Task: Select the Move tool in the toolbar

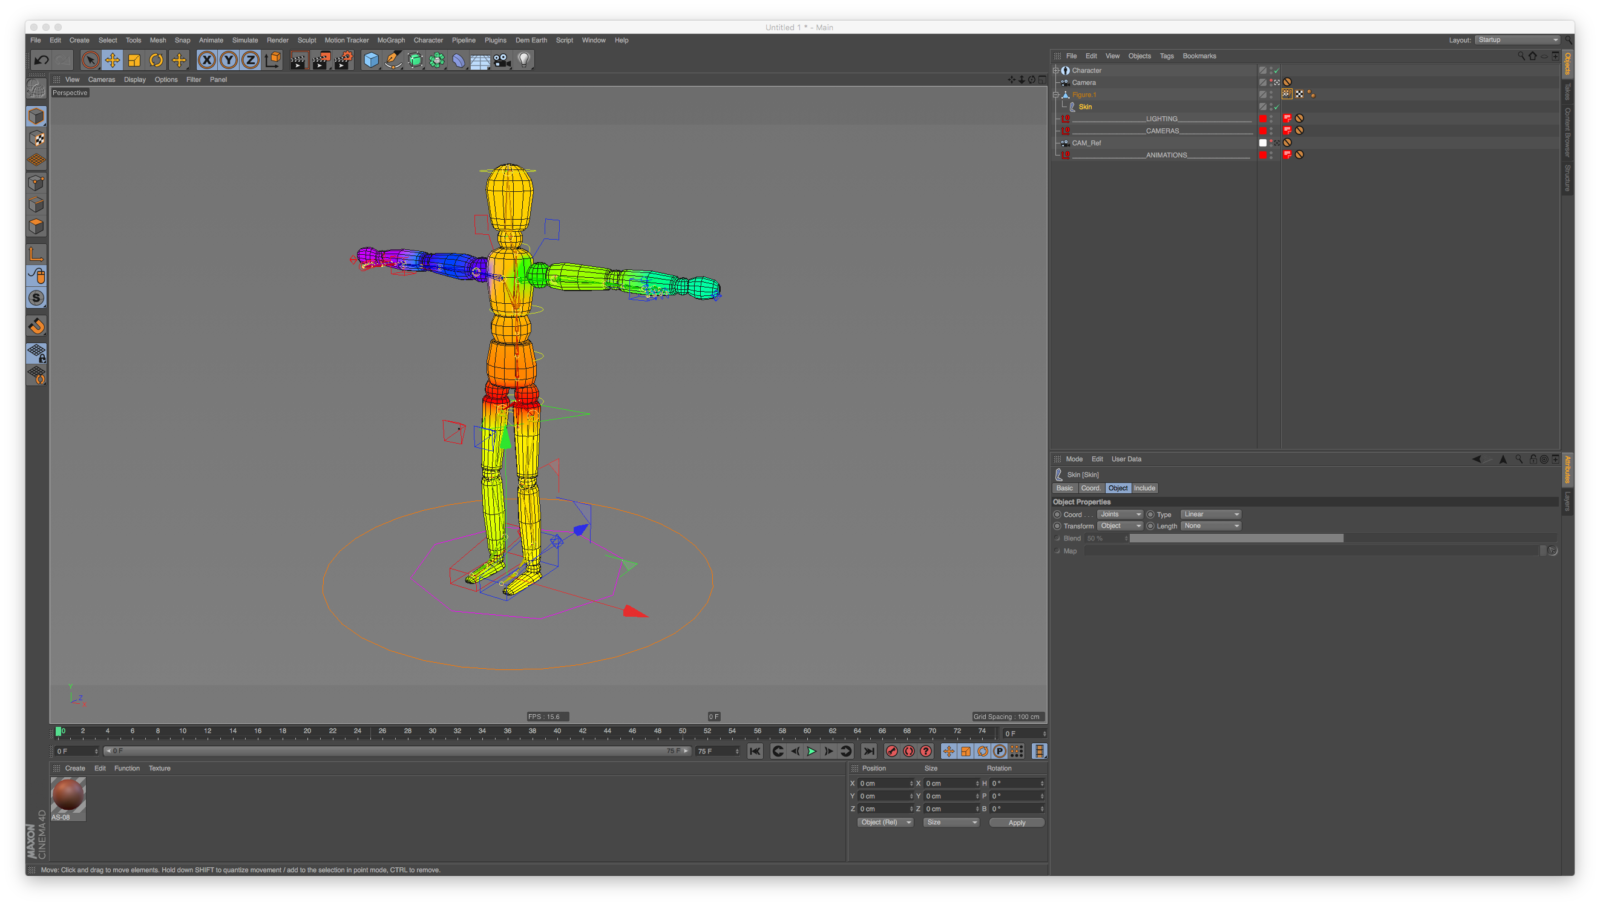Action: point(113,60)
